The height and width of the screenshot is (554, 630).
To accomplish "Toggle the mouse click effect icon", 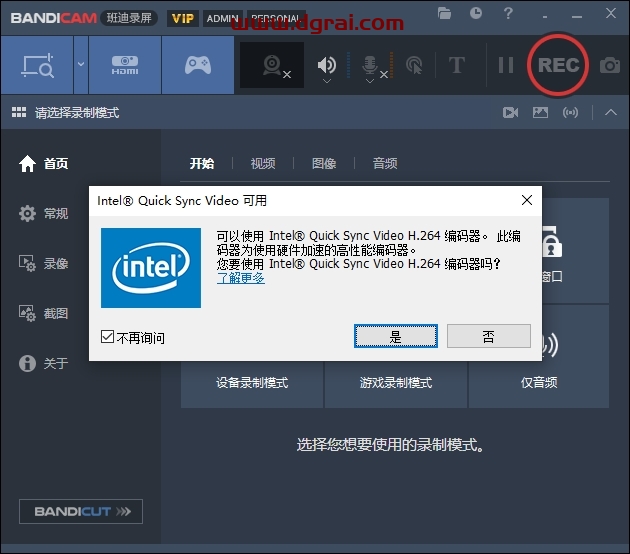I will click(x=414, y=65).
